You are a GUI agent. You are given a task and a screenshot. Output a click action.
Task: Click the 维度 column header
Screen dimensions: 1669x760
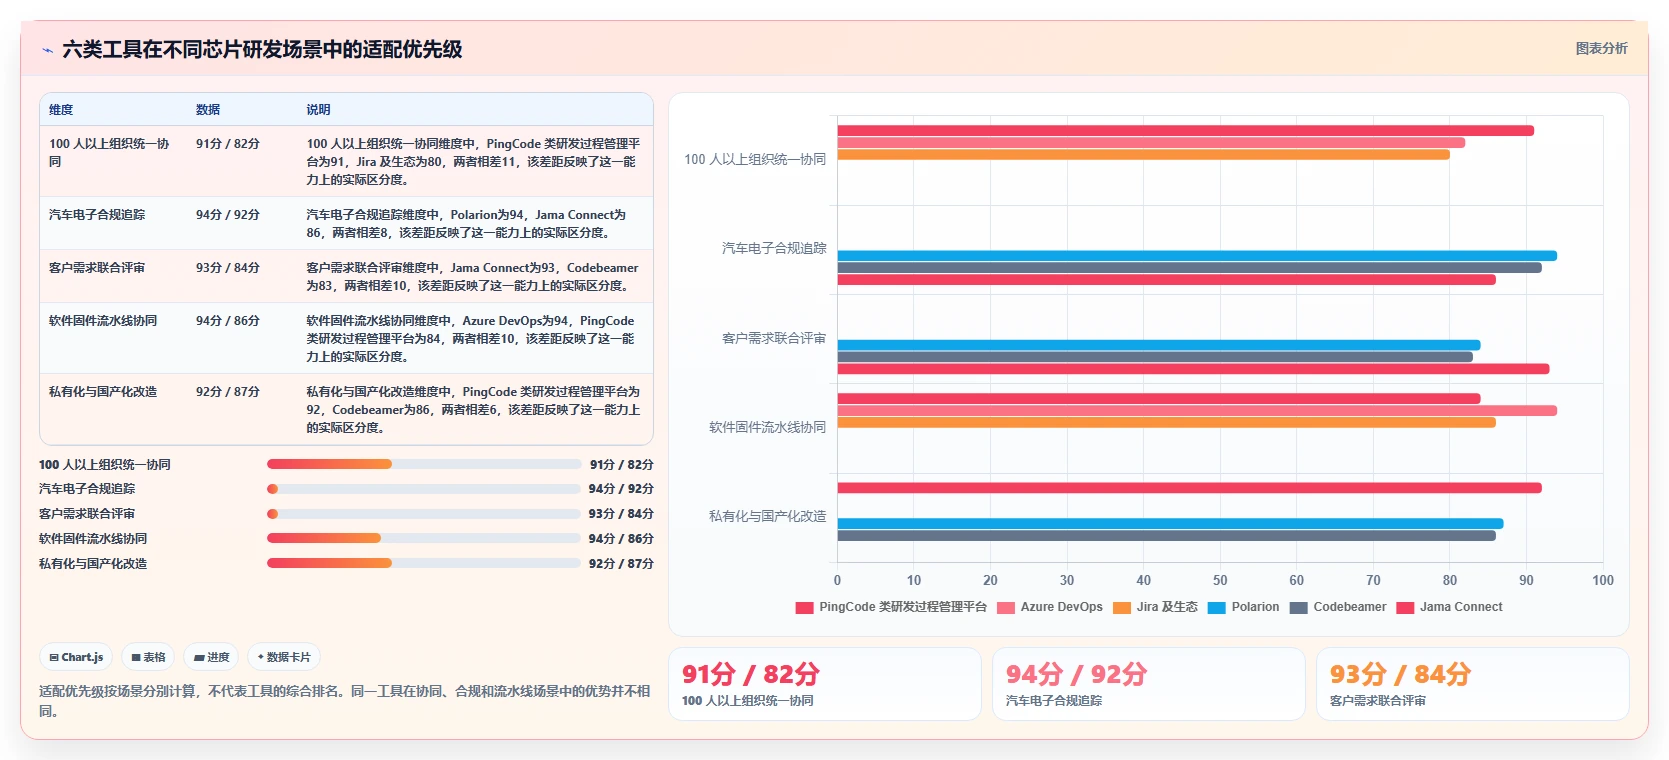61,110
